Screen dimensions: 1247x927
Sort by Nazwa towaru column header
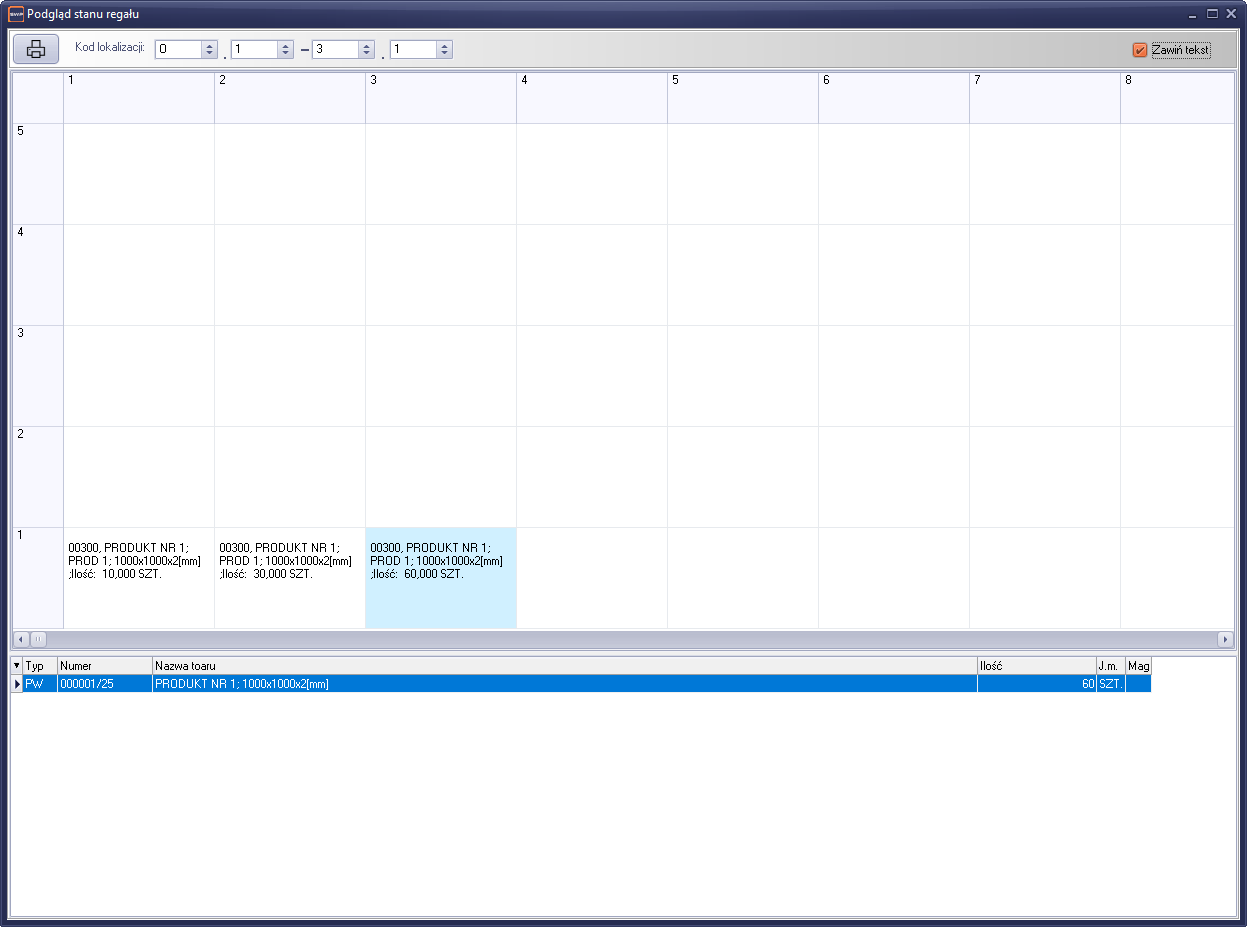click(564, 666)
